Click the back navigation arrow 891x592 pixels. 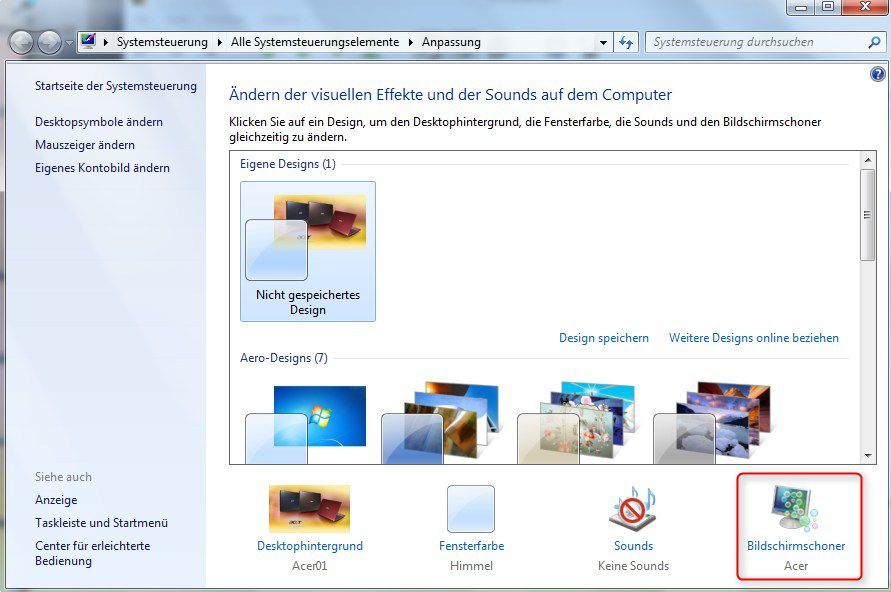coord(20,42)
